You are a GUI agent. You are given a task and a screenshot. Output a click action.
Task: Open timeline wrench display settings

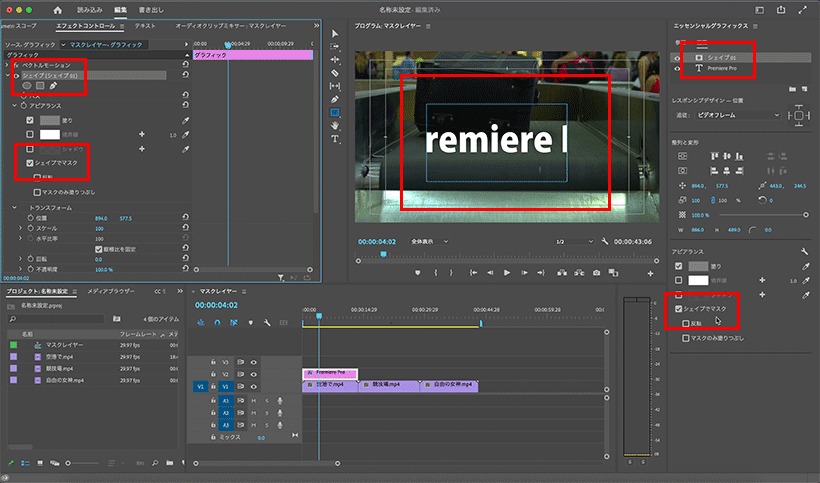[267, 323]
